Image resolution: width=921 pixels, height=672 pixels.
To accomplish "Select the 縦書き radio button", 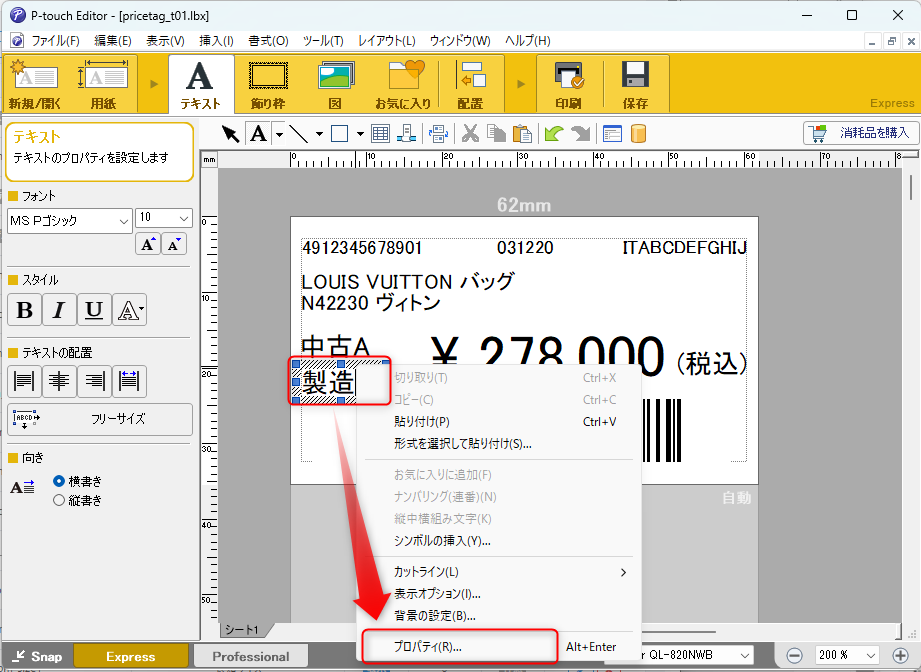I will [59, 500].
